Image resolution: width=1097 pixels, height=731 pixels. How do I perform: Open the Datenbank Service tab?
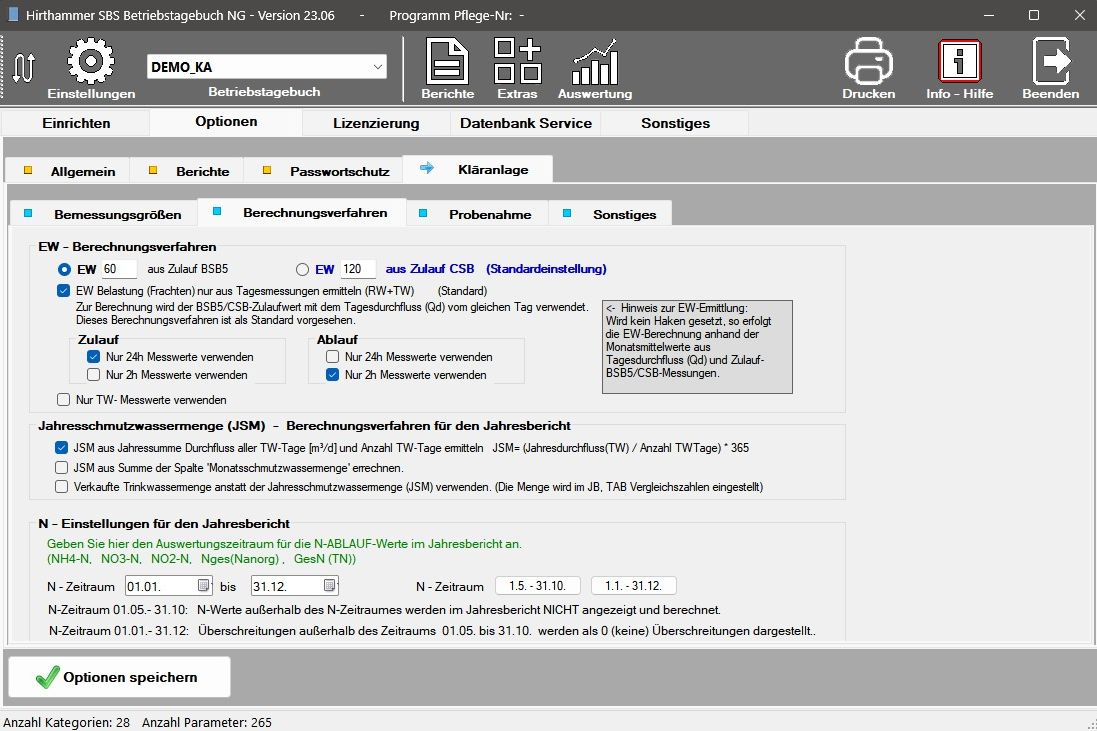click(525, 123)
